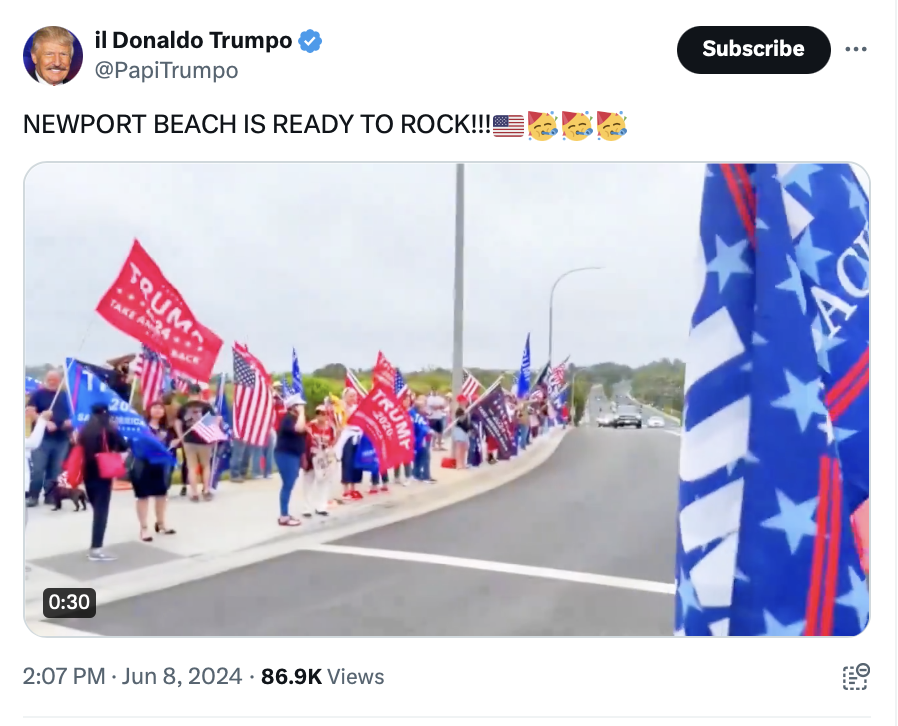
Task: Click the last party-face emoji in the post
Action: coord(612,125)
